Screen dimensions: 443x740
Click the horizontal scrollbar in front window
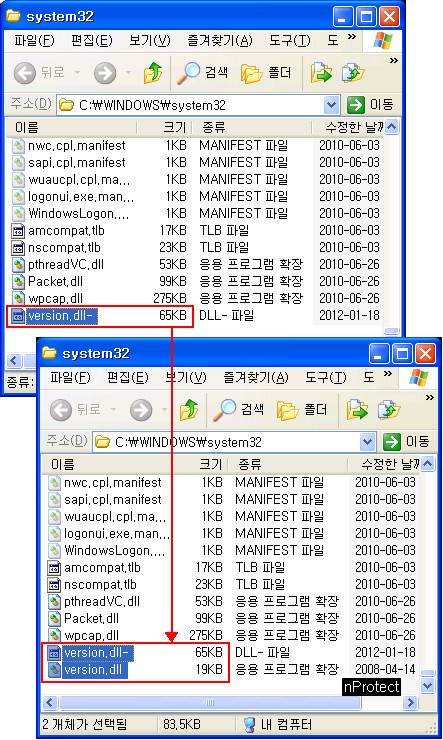(210, 702)
